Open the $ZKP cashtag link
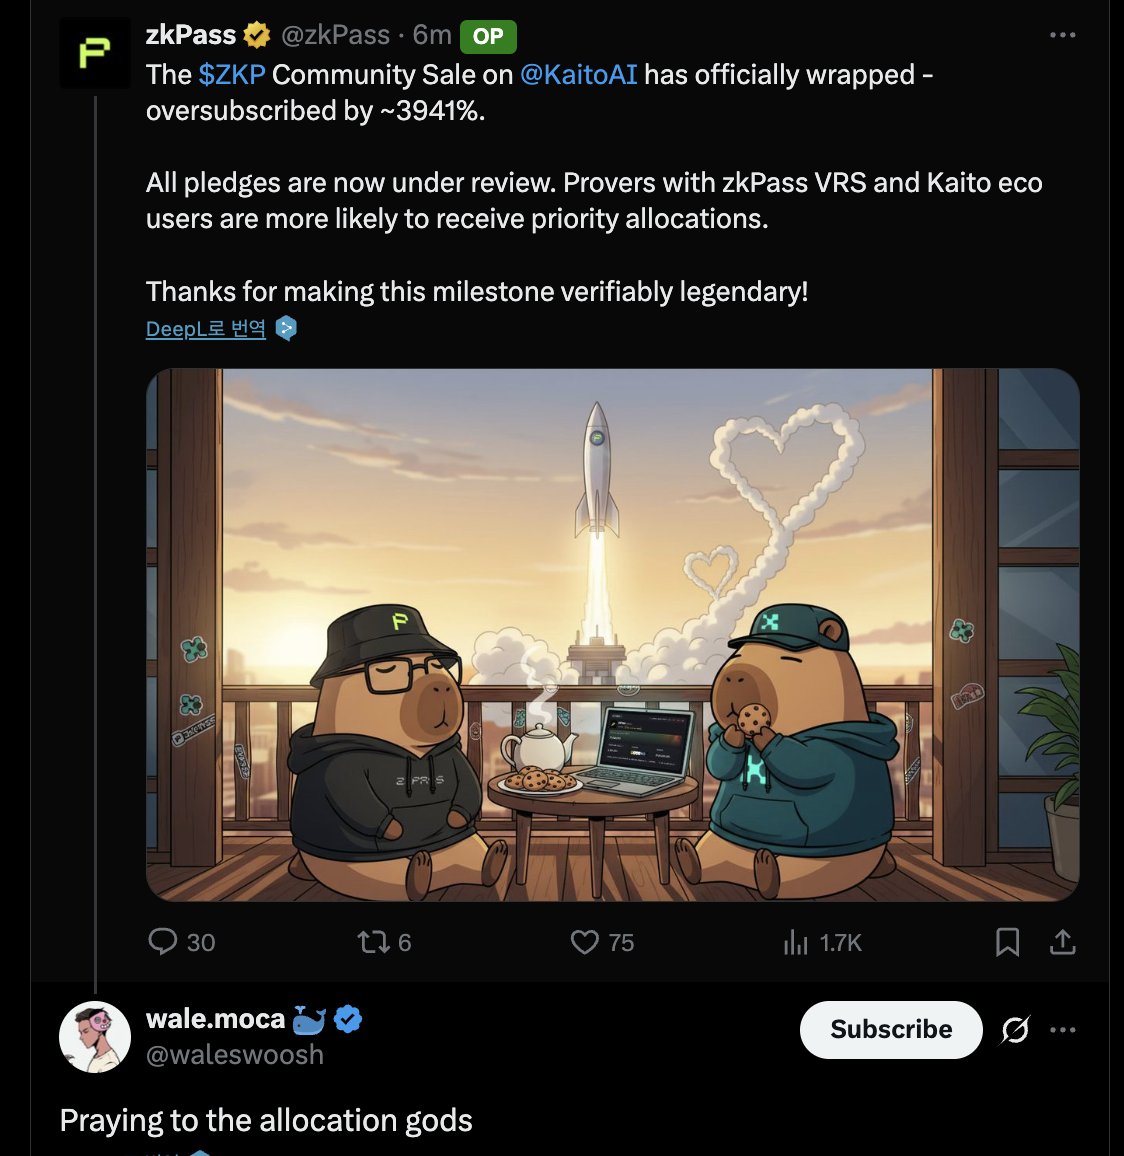Screen dimensions: 1124x1156 [x=232, y=75]
